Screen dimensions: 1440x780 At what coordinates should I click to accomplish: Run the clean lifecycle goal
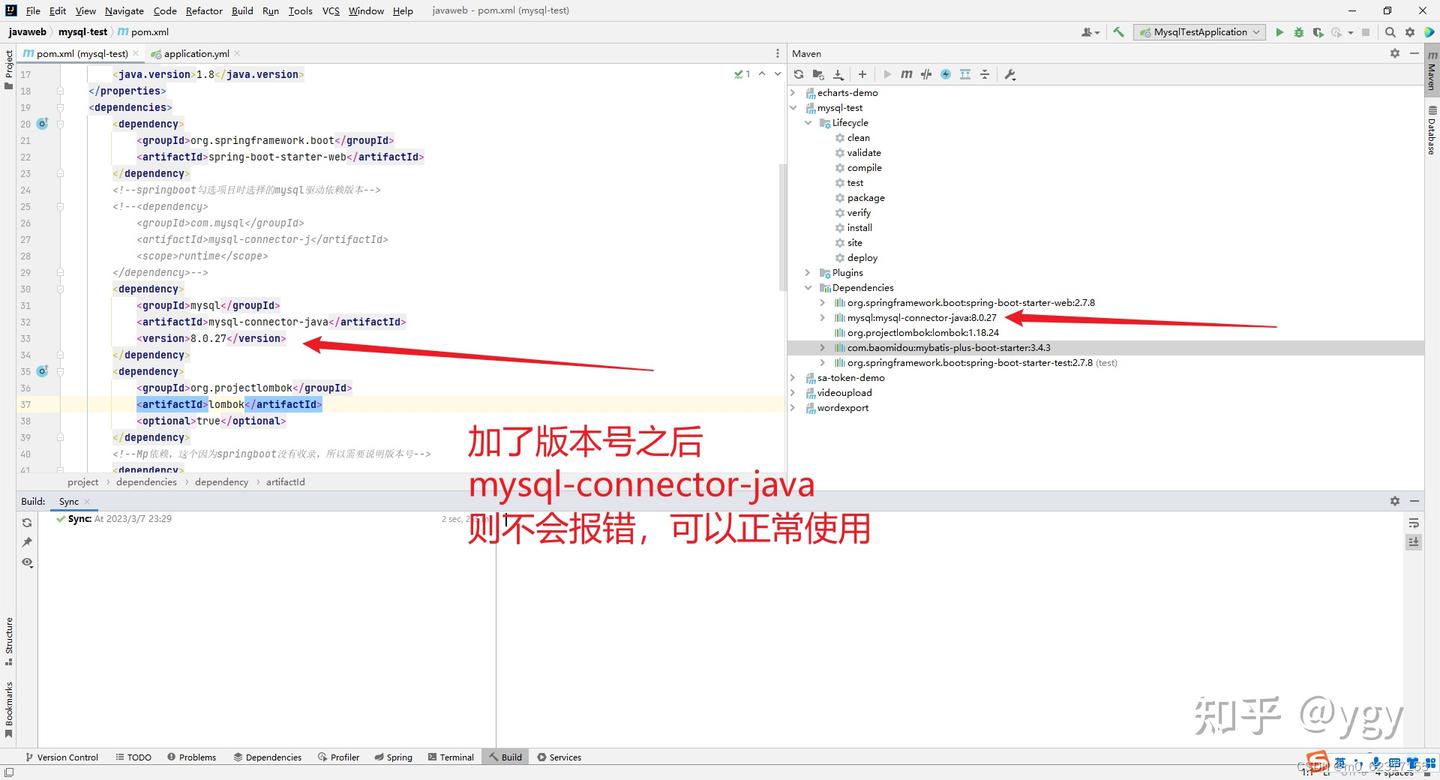(x=858, y=137)
